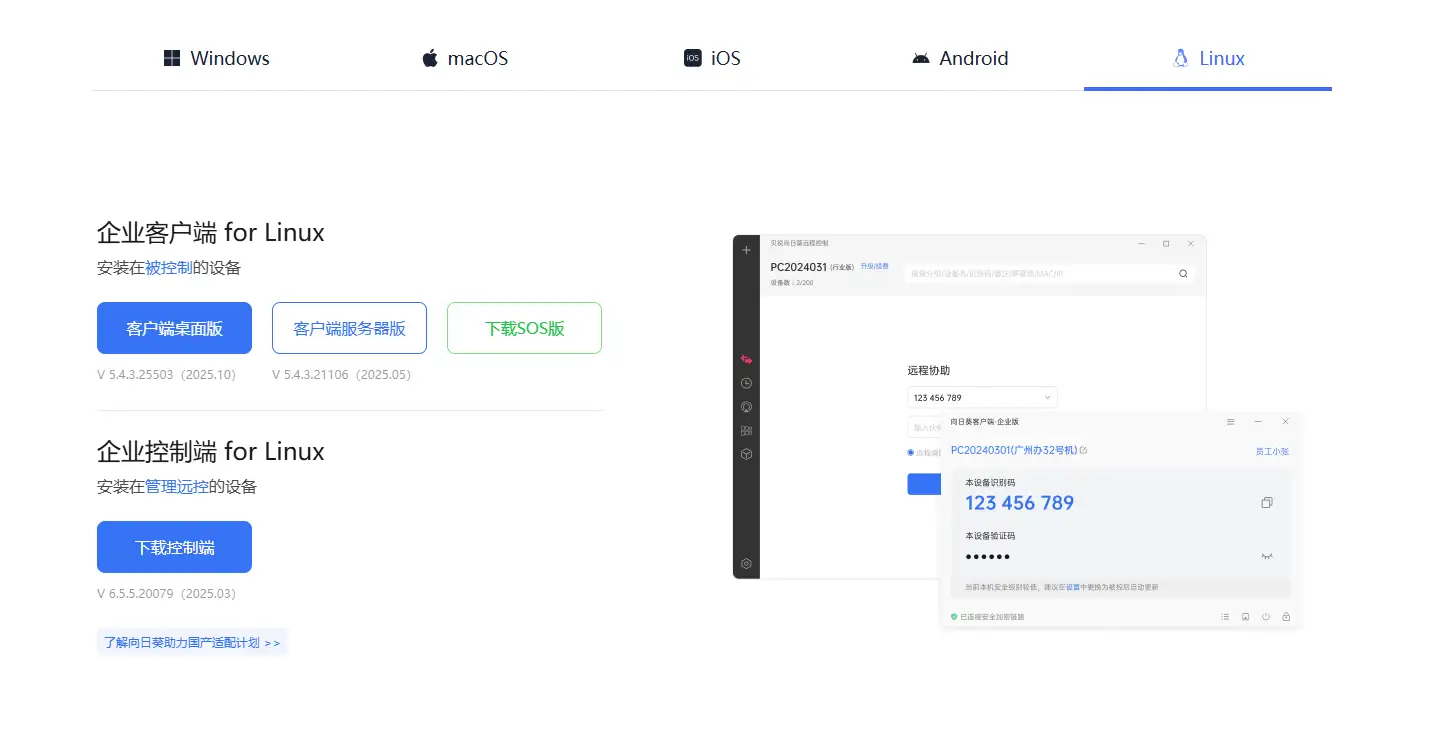
Task: Click the power icon in the client status bar
Action: click(1265, 617)
